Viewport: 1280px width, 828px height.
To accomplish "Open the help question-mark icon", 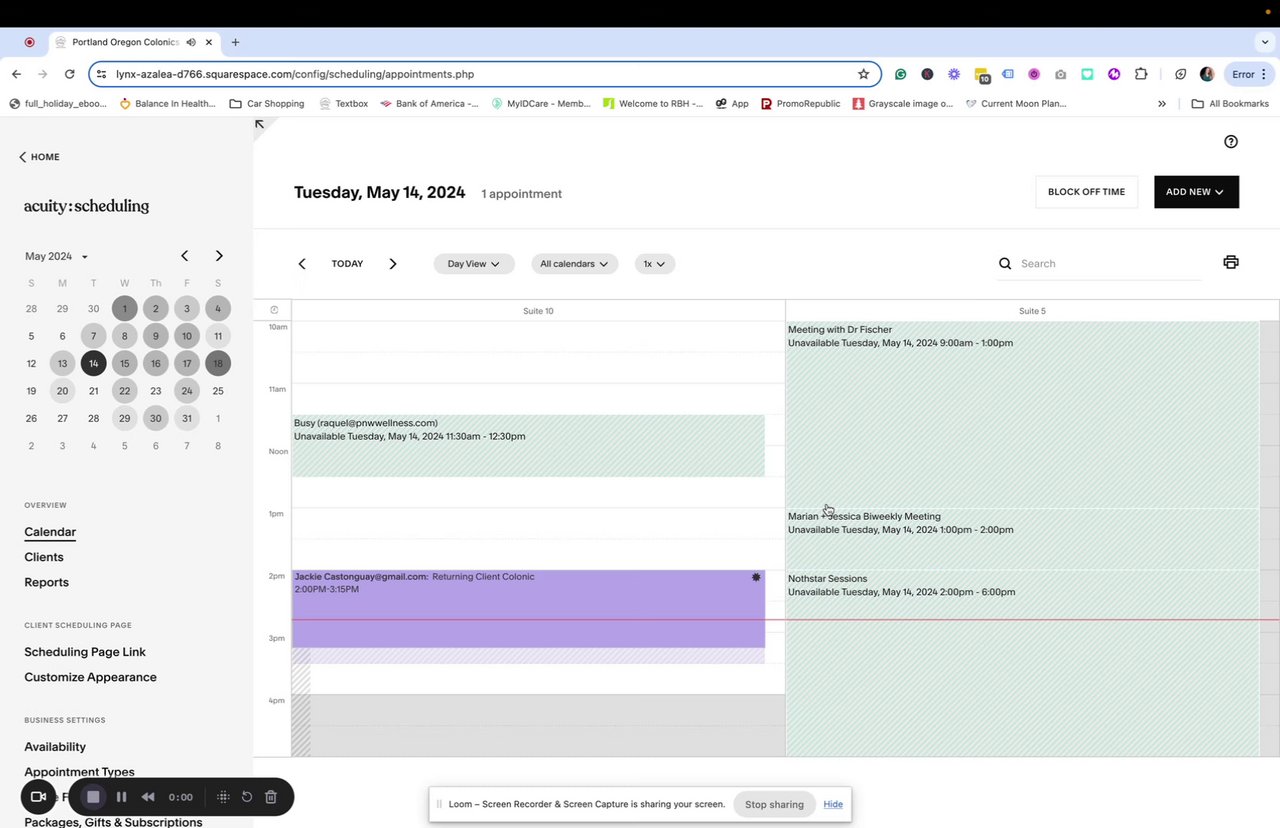I will pyautogui.click(x=1231, y=142).
